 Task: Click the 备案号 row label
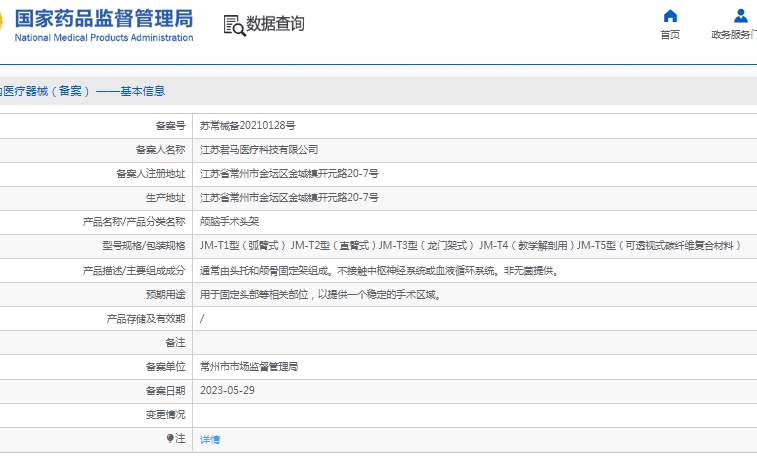coord(170,125)
